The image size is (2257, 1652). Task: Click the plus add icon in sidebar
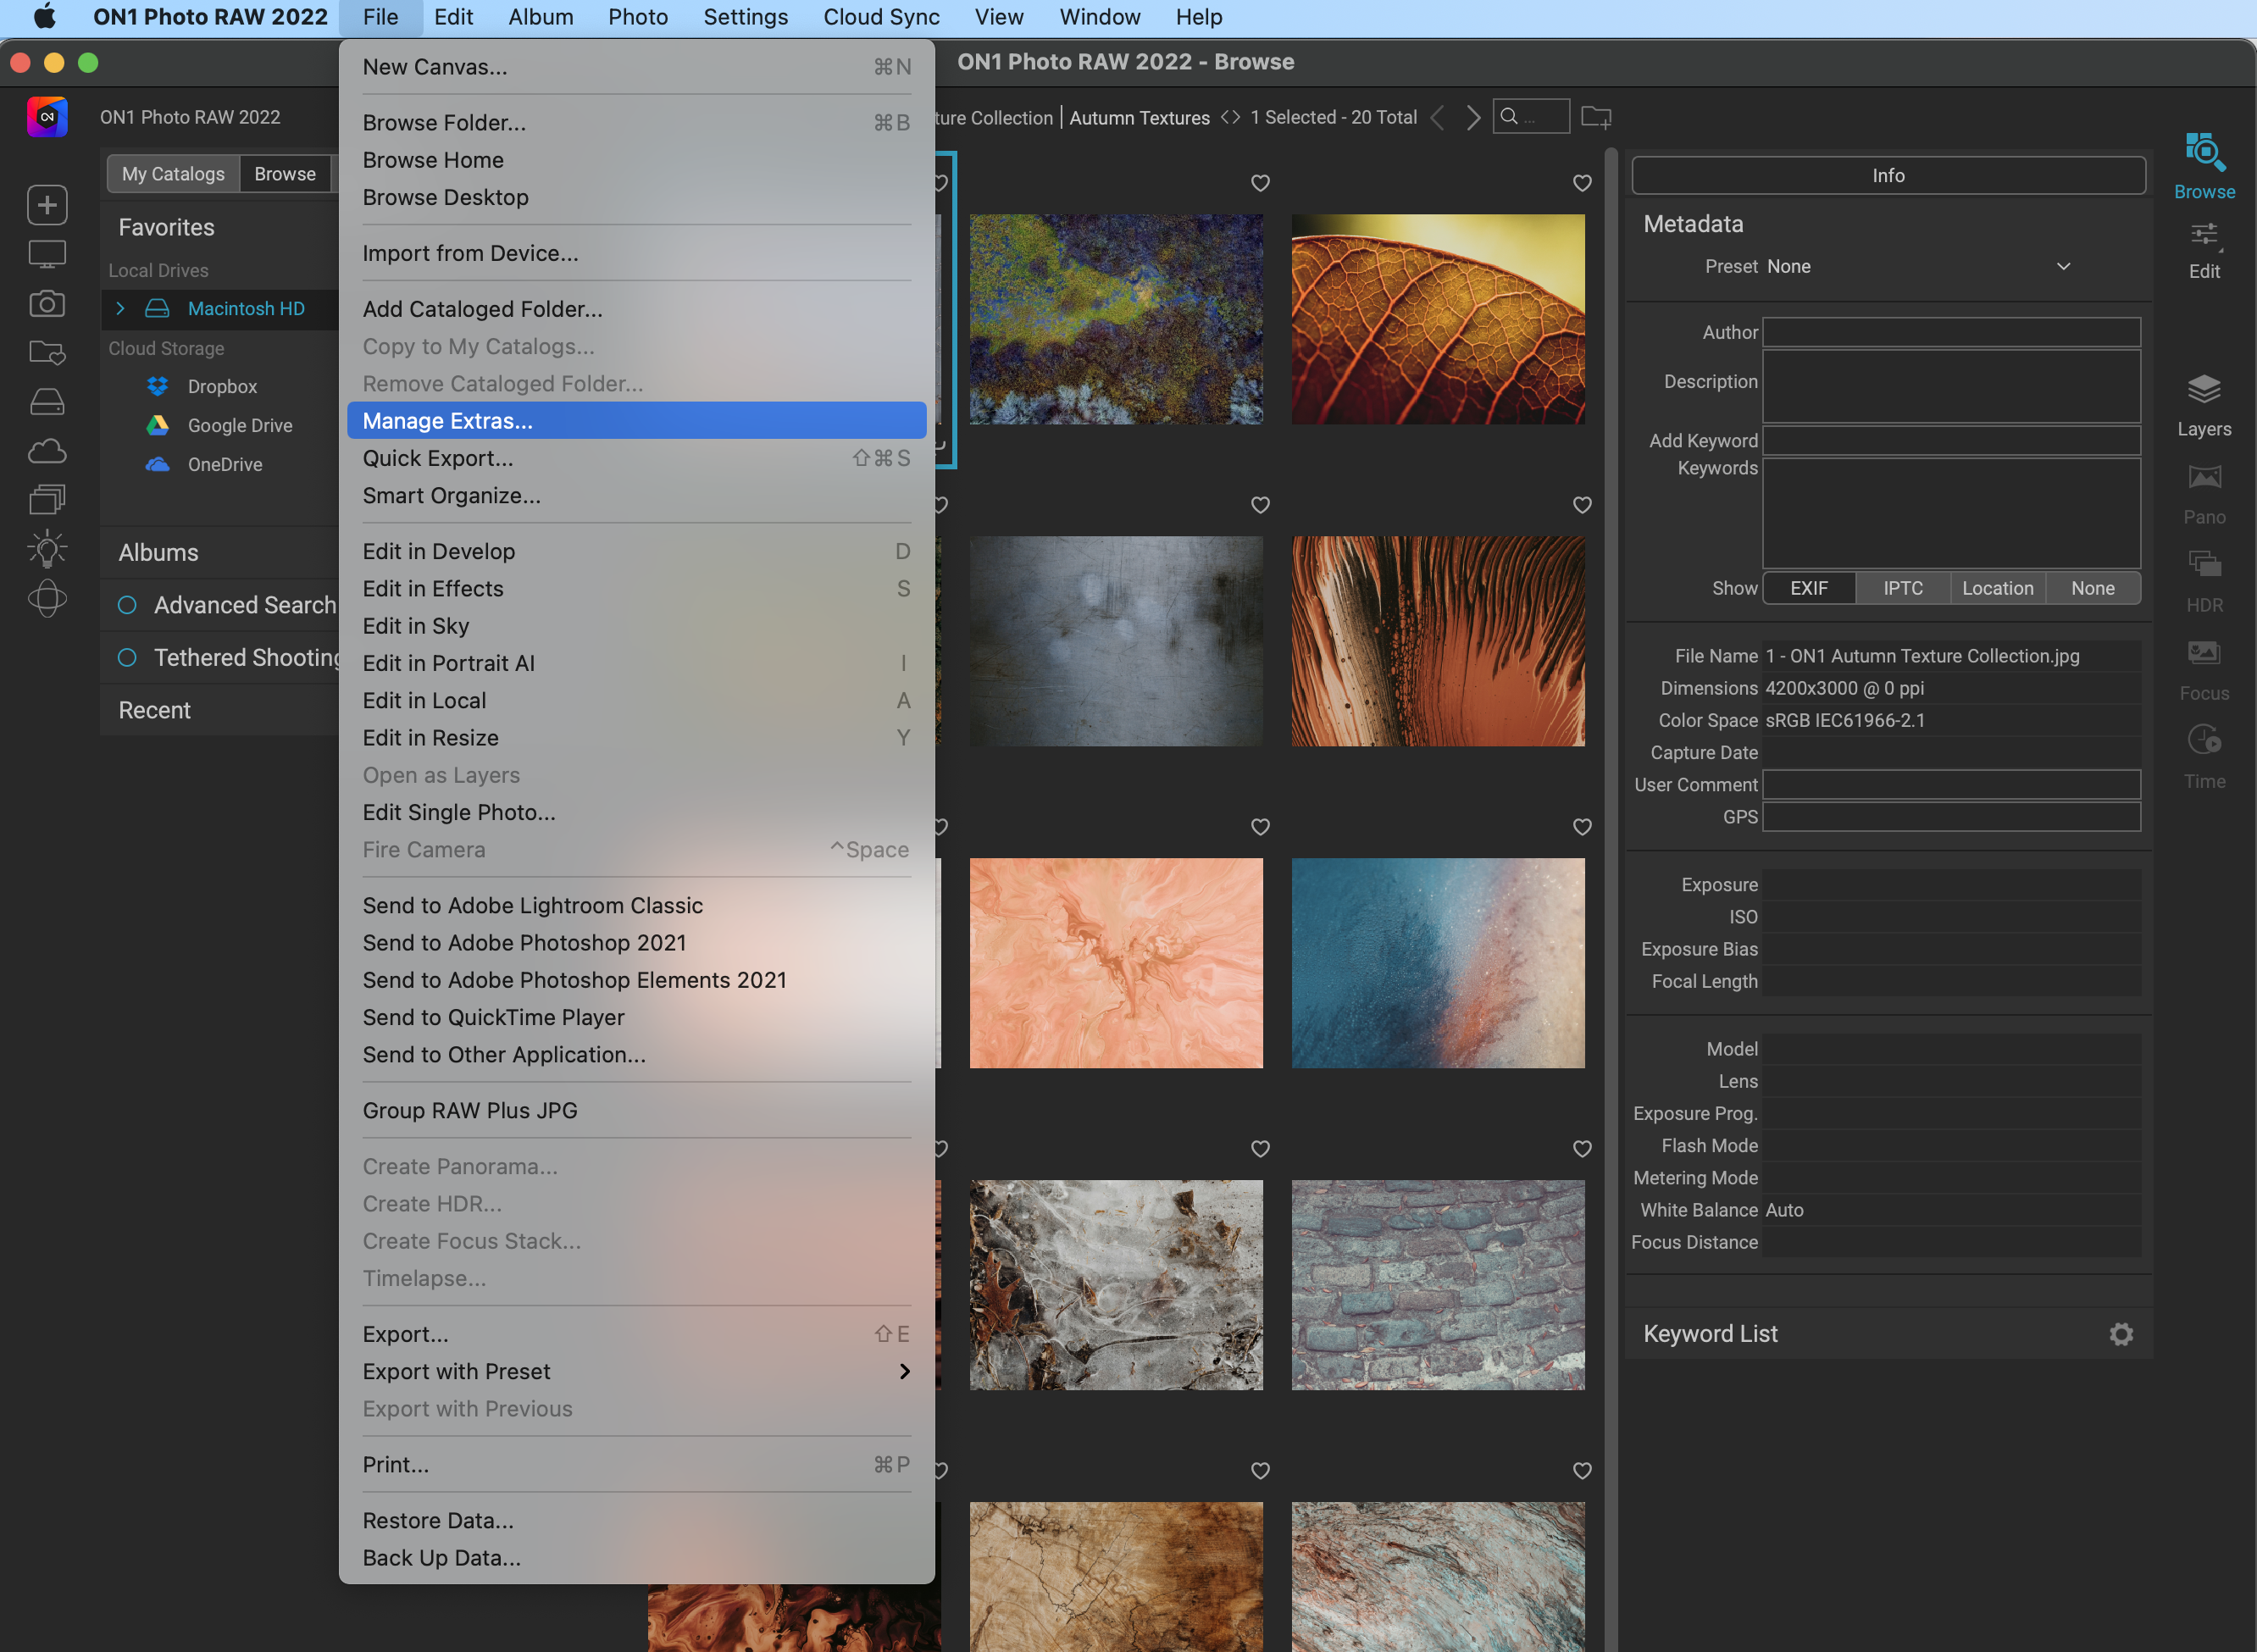coord(46,205)
